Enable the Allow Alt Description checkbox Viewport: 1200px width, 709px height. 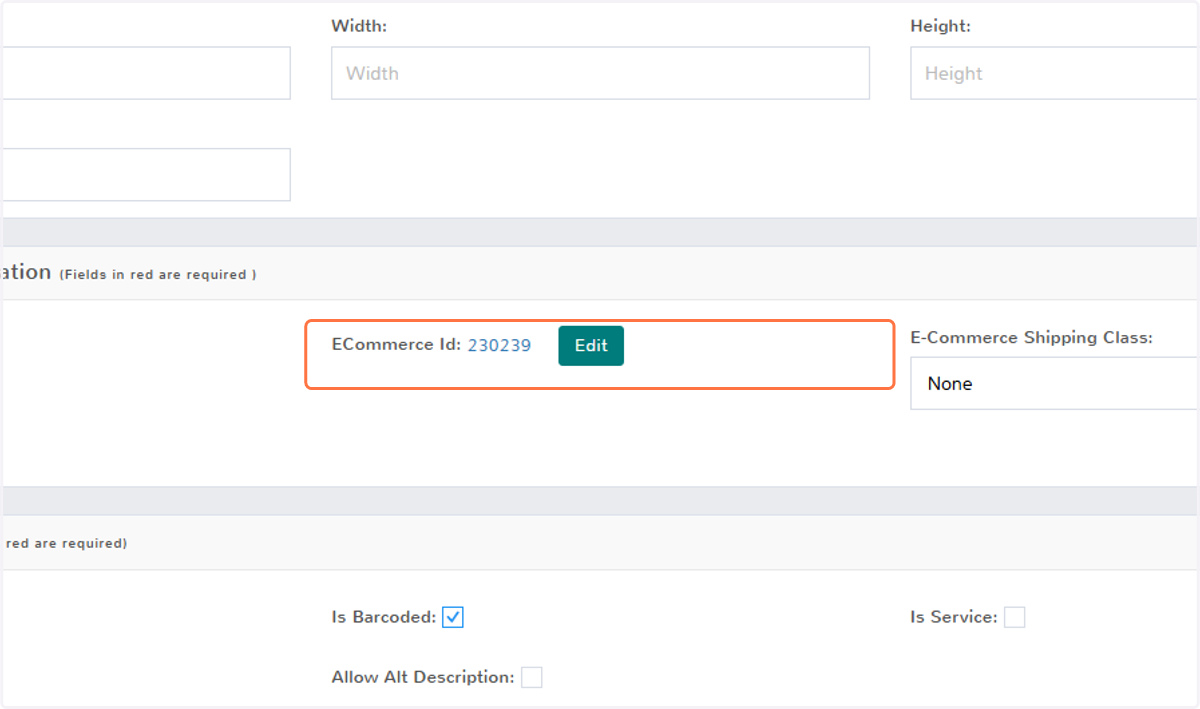click(x=532, y=677)
